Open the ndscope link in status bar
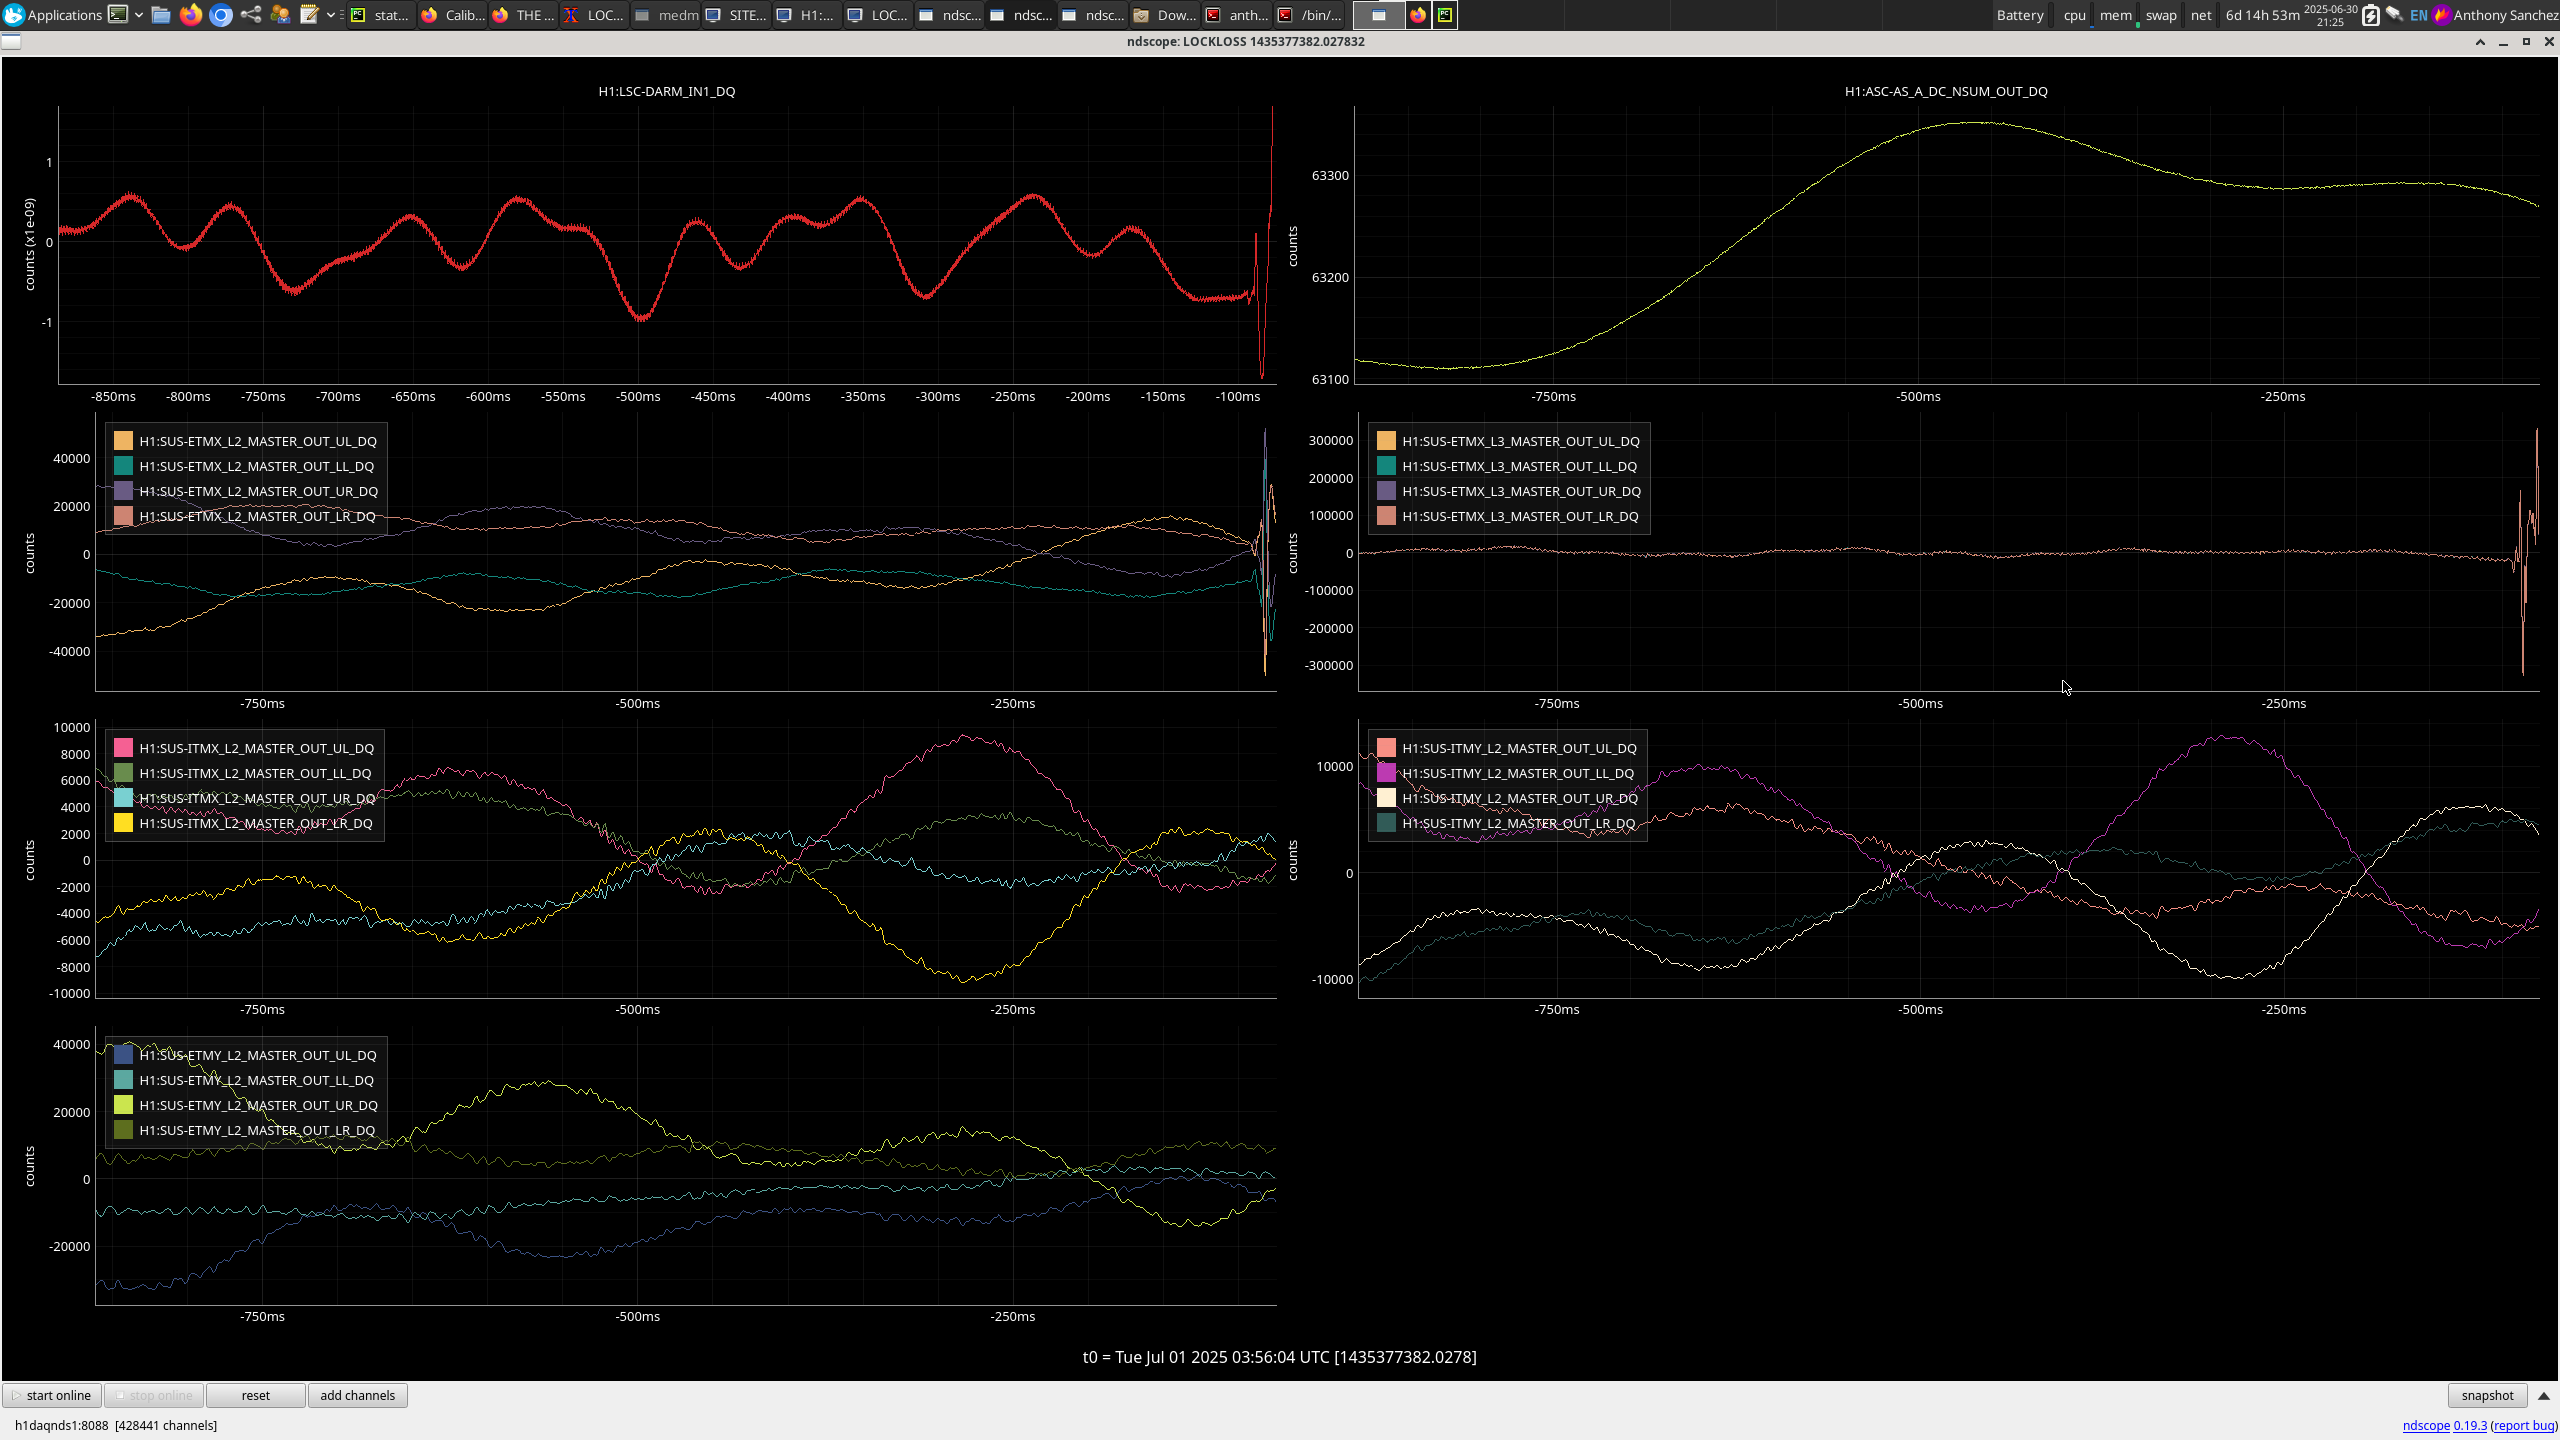This screenshot has height=1440, width=2560. pos(2426,1425)
